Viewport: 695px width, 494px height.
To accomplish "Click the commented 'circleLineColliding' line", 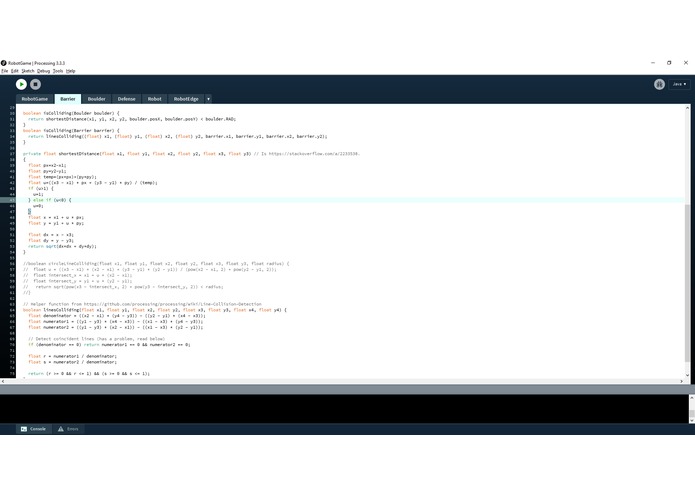I will click(156, 263).
